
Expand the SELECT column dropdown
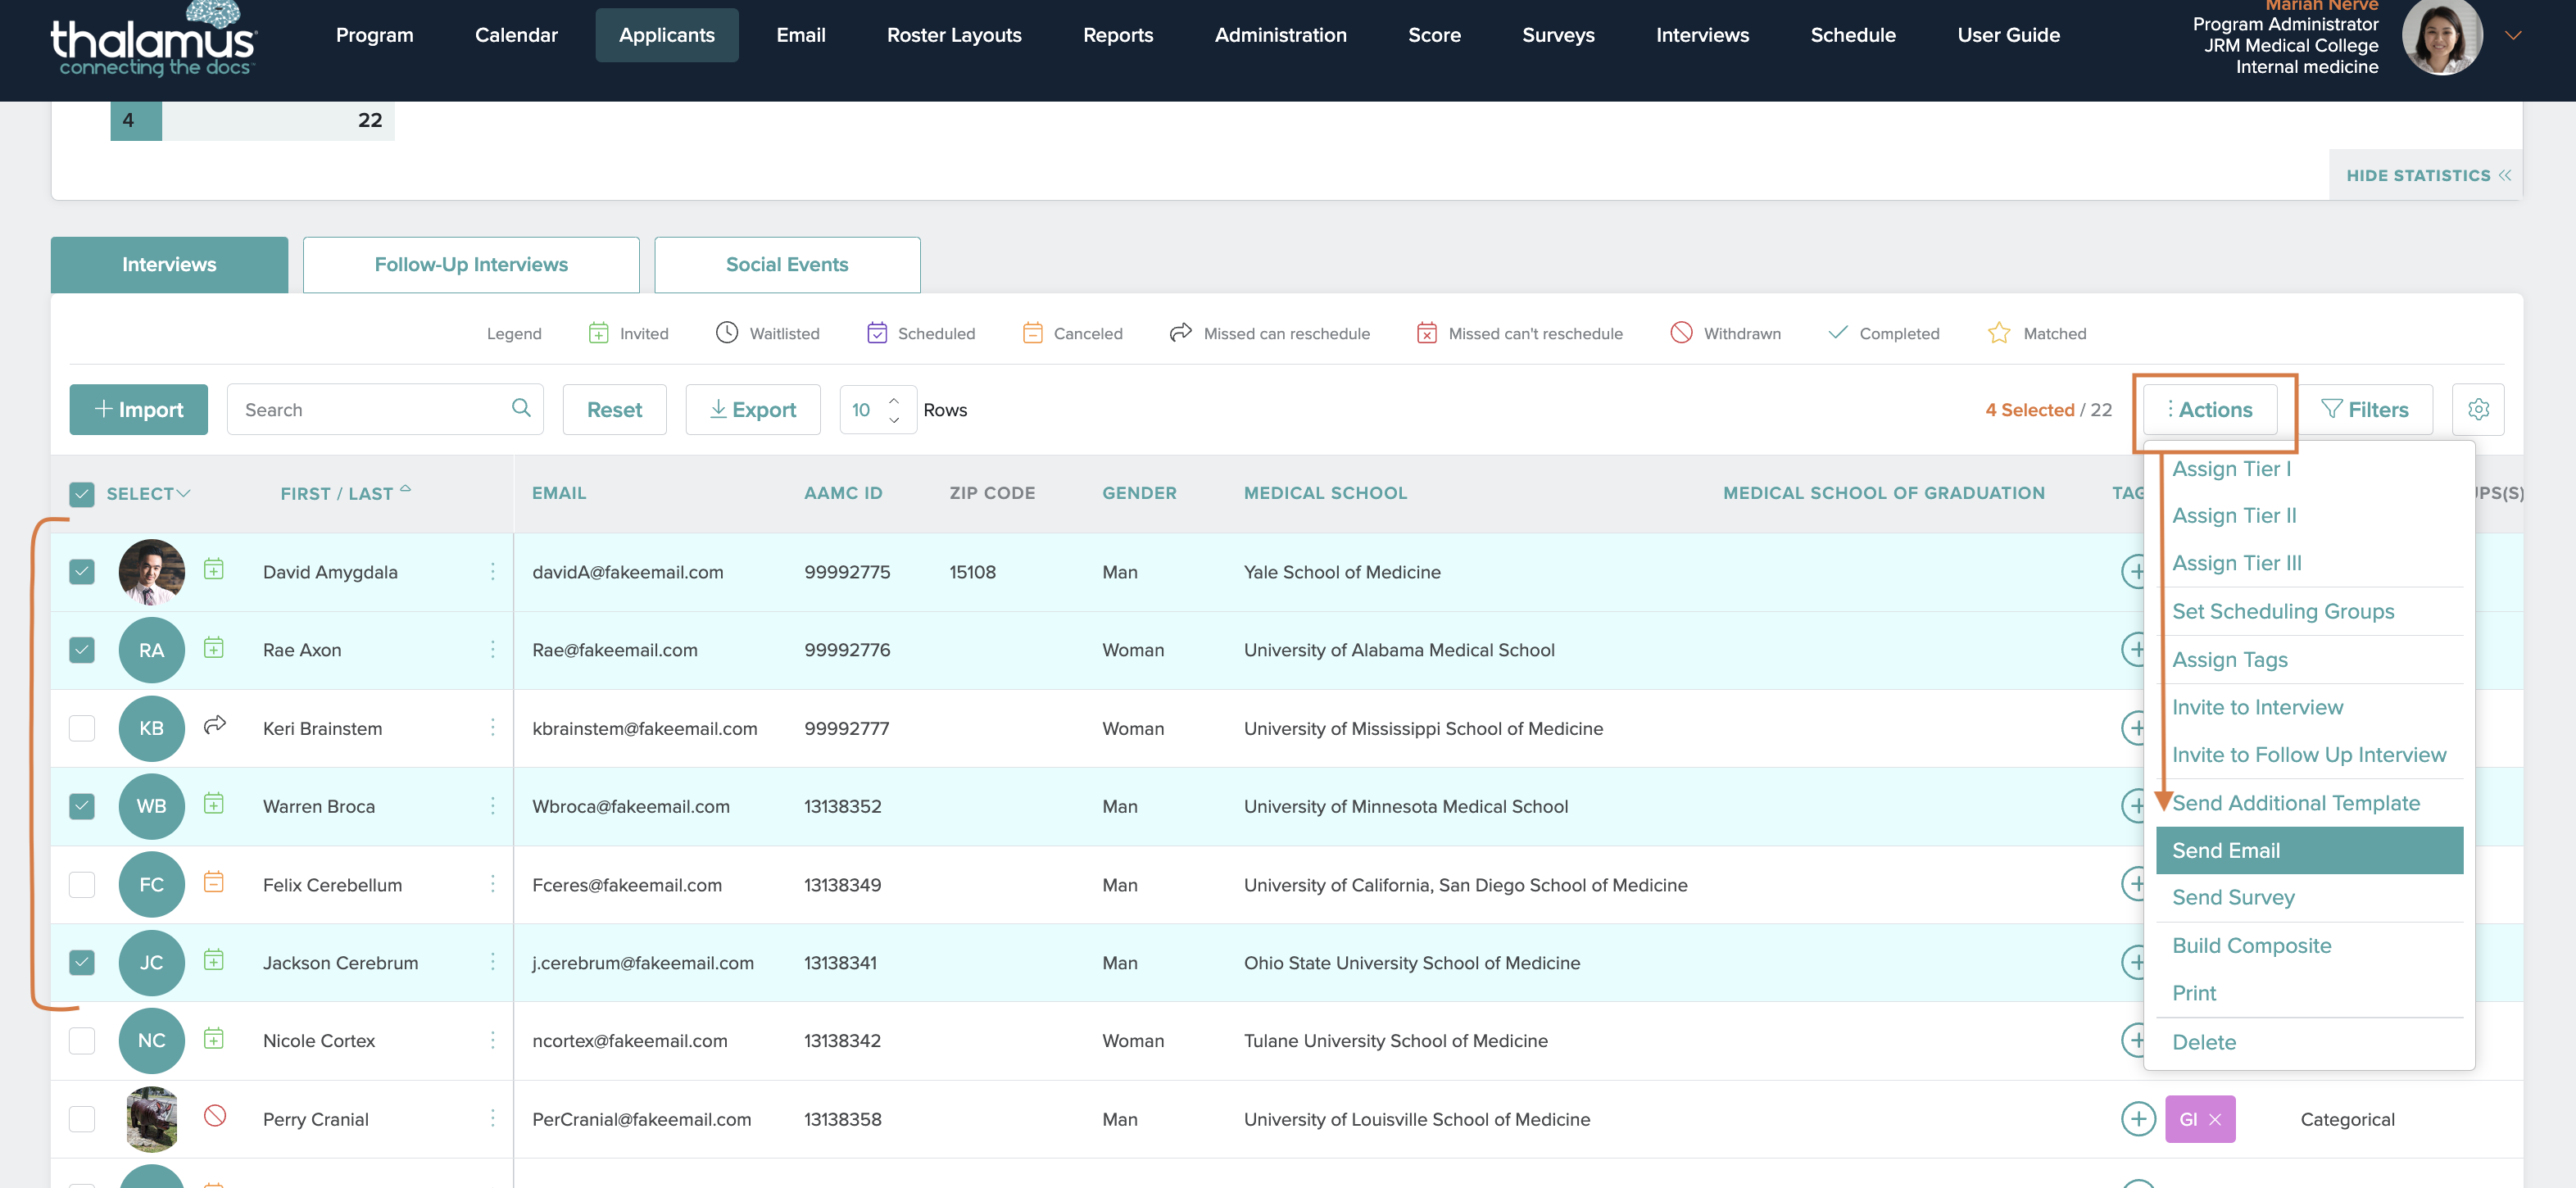pyautogui.click(x=183, y=493)
